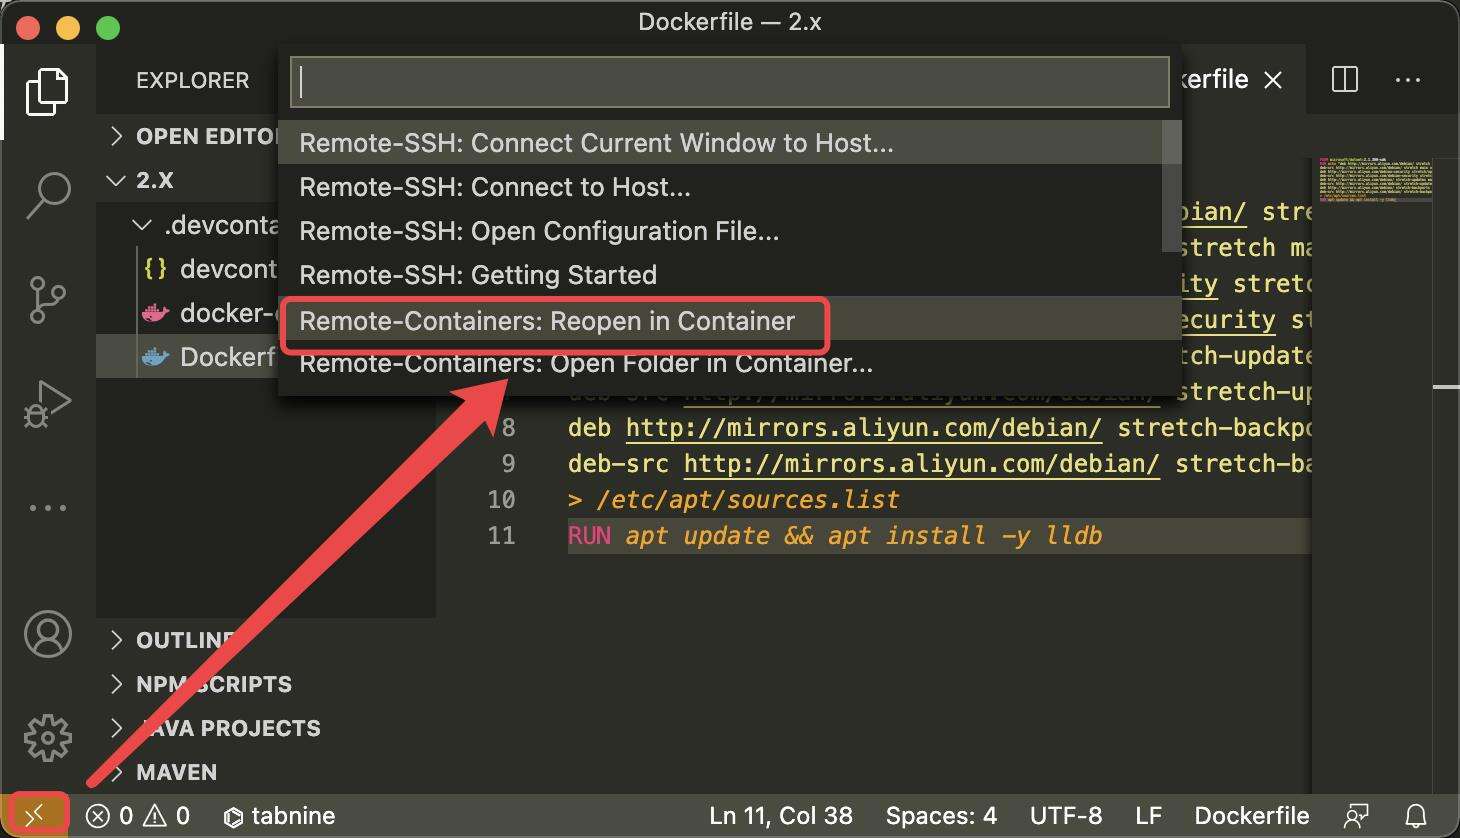The width and height of the screenshot is (1460, 838).
Task: Change indentation via Spaces: 4
Action: pyautogui.click(x=941, y=816)
